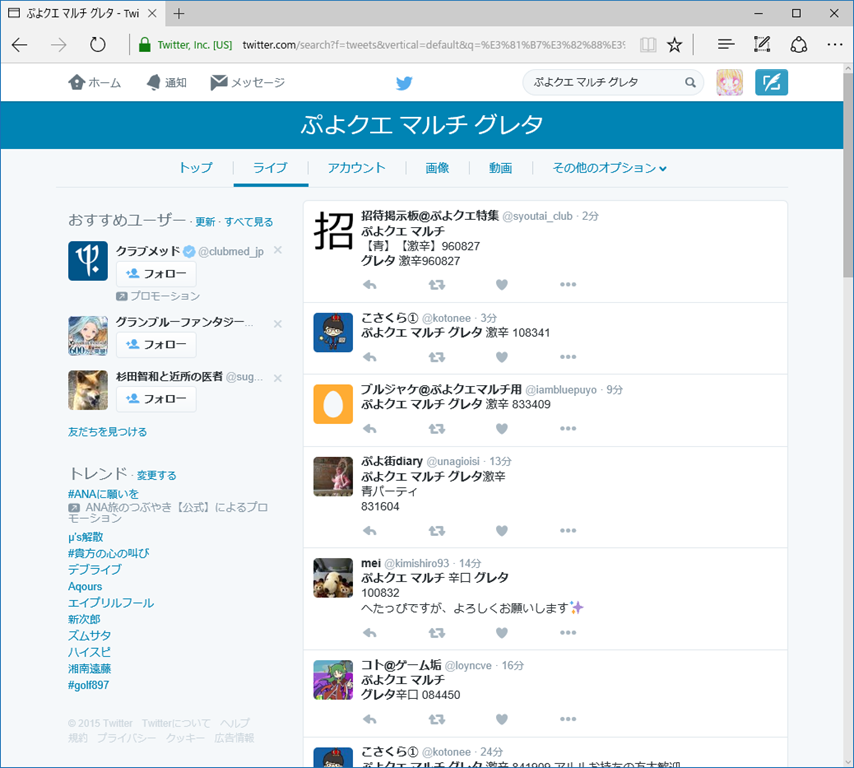Follow グランブルーファンタジー account

click(156, 344)
